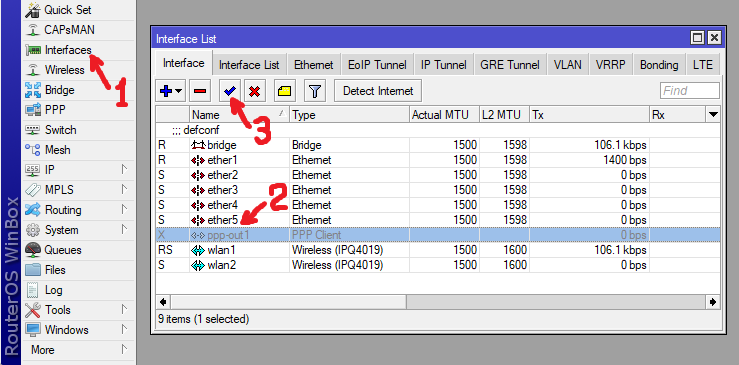Viewport: 739px width, 365px height.
Task: Select the ether4 interface row
Action: (438, 205)
